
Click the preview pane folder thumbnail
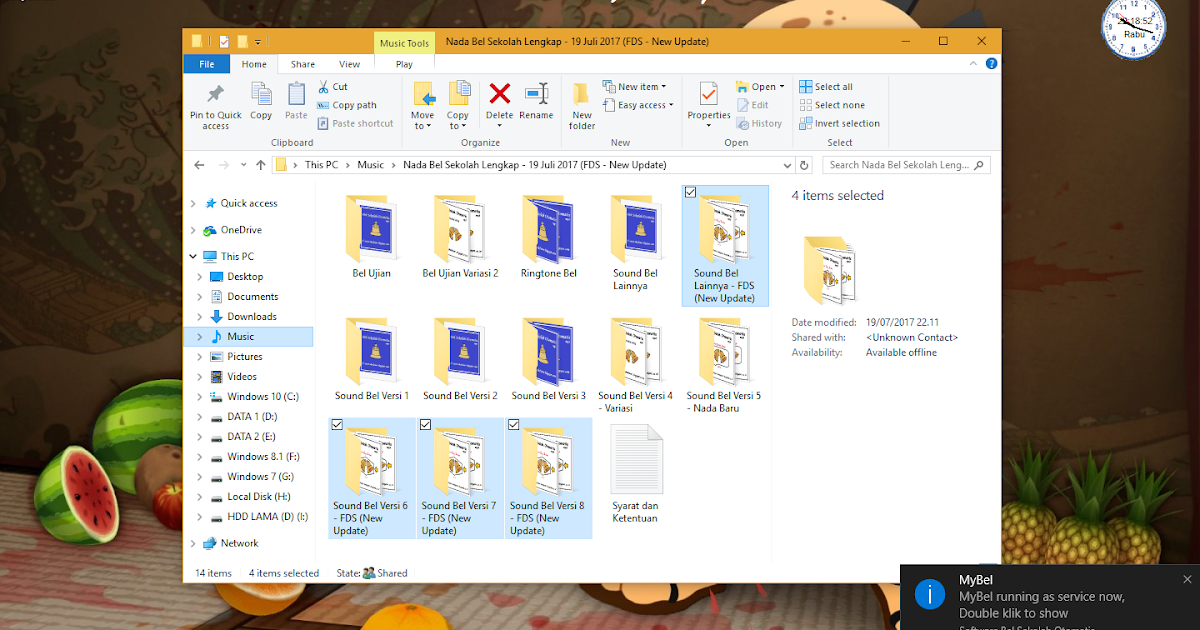pyautogui.click(x=829, y=269)
